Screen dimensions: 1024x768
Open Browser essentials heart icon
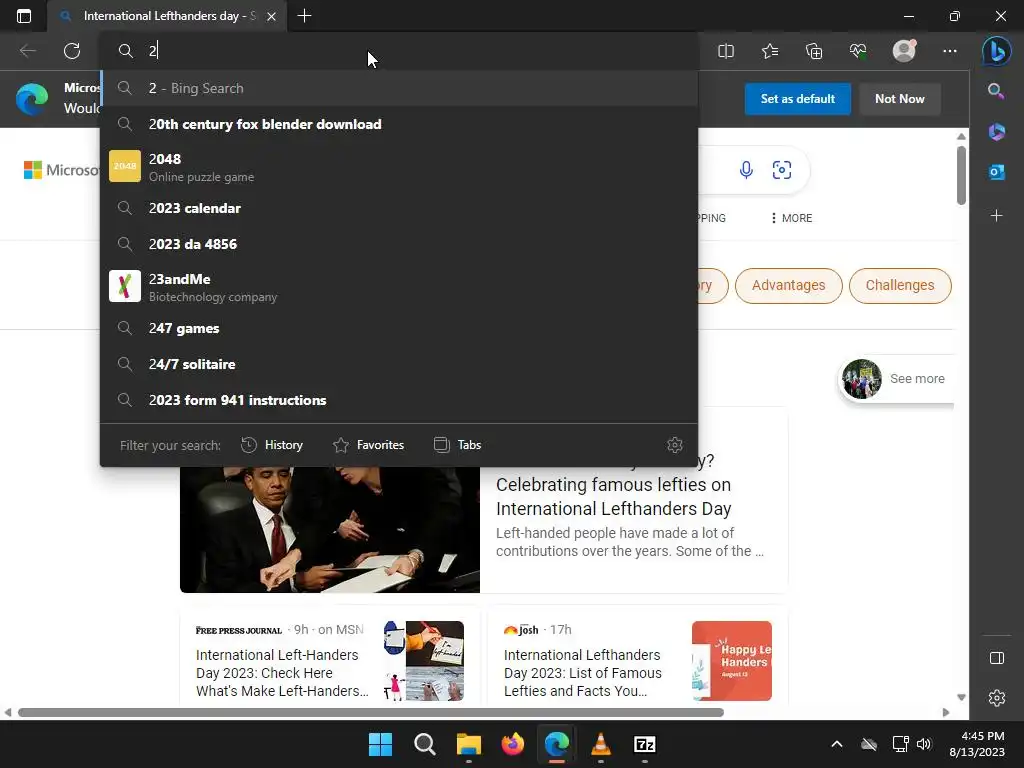point(858,51)
